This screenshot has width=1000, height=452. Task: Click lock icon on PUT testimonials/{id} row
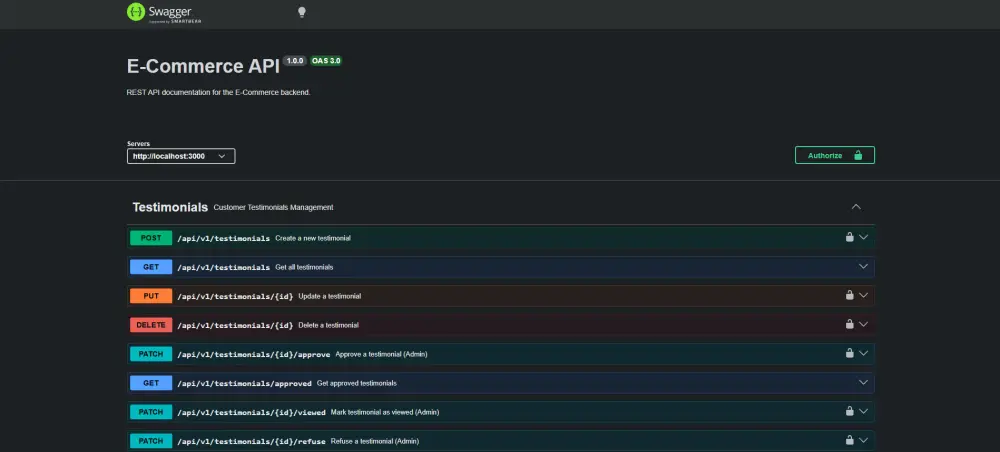coord(849,295)
